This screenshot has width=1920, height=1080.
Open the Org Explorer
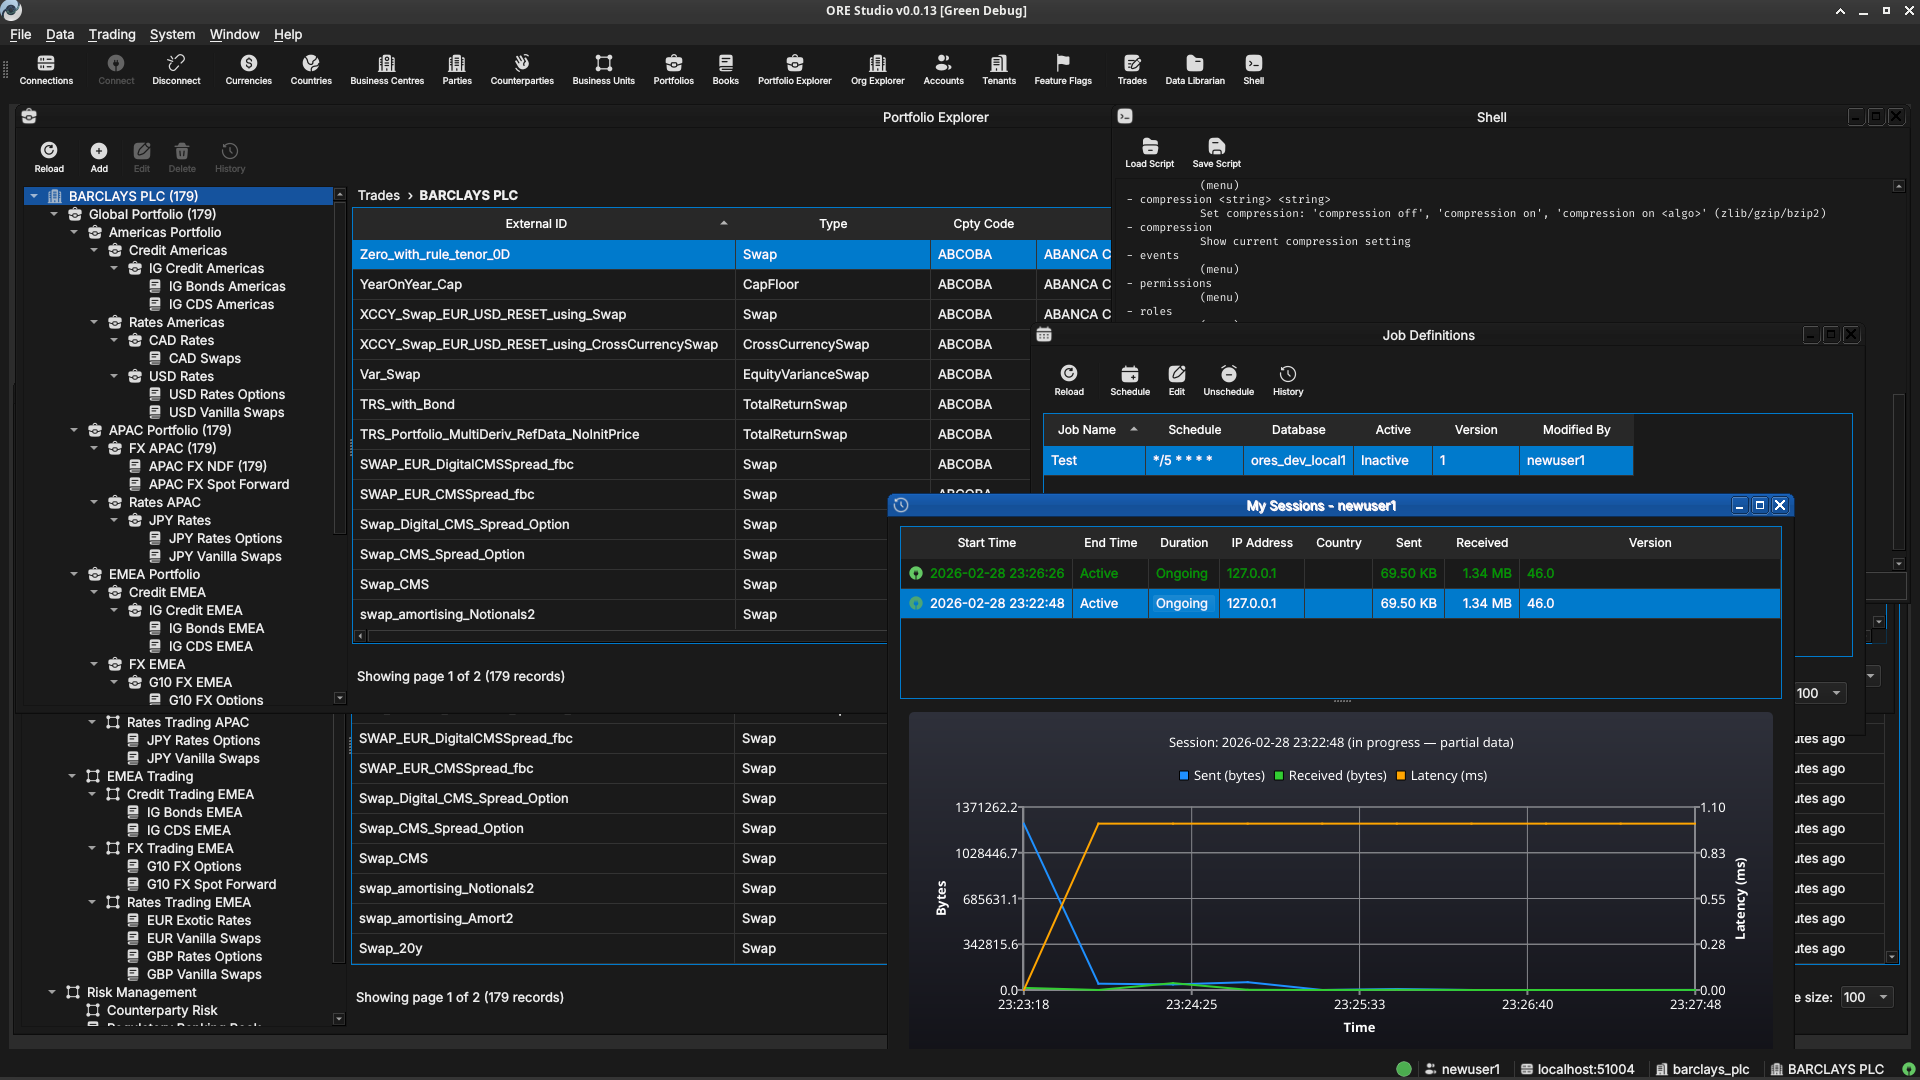877,68
